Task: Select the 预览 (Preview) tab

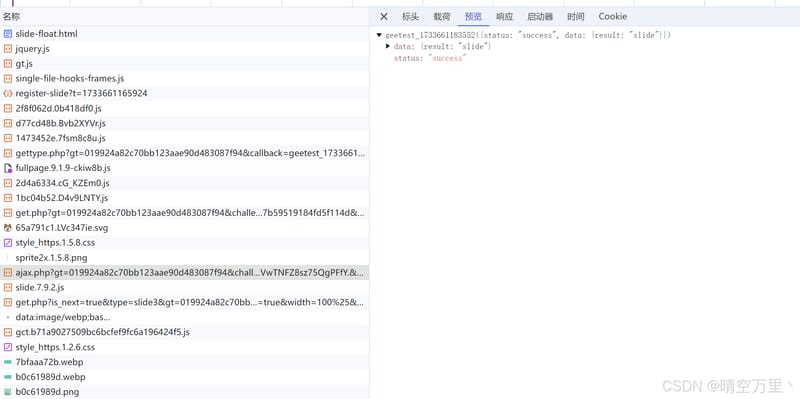Action: 473,17
